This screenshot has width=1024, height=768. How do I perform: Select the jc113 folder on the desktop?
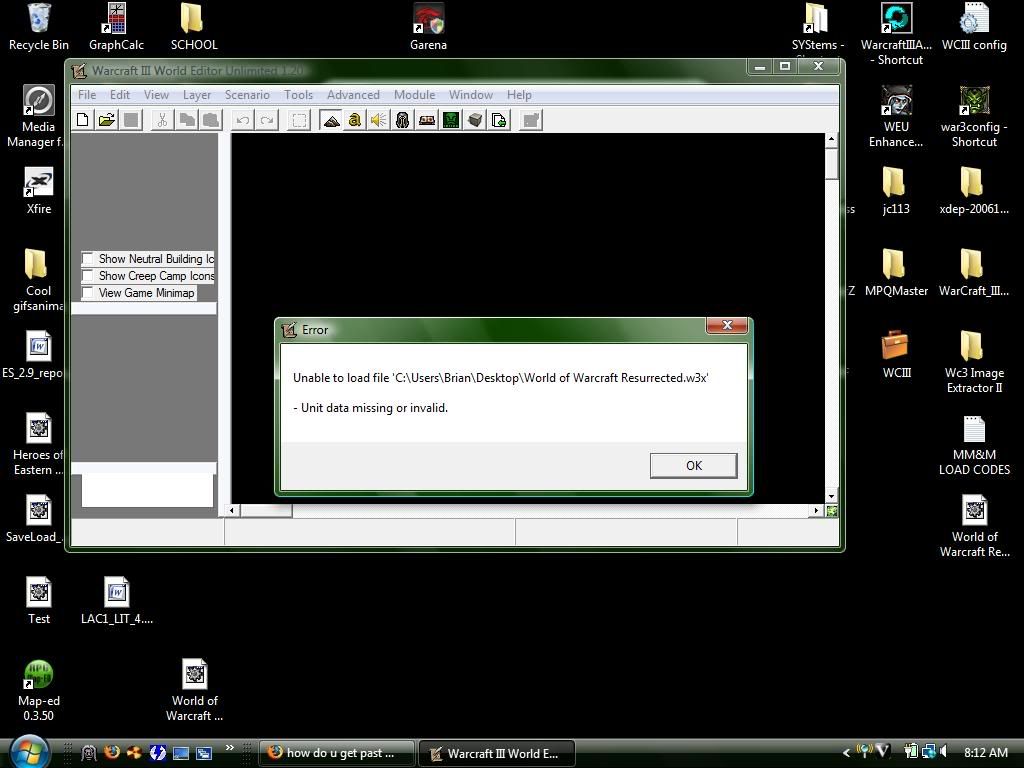(x=896, y=191)
